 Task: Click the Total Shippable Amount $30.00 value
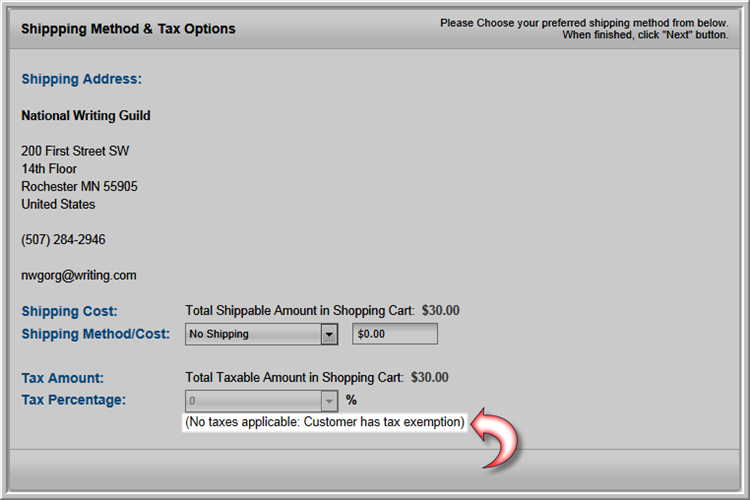pyautogui.click(x=441, y=311)
